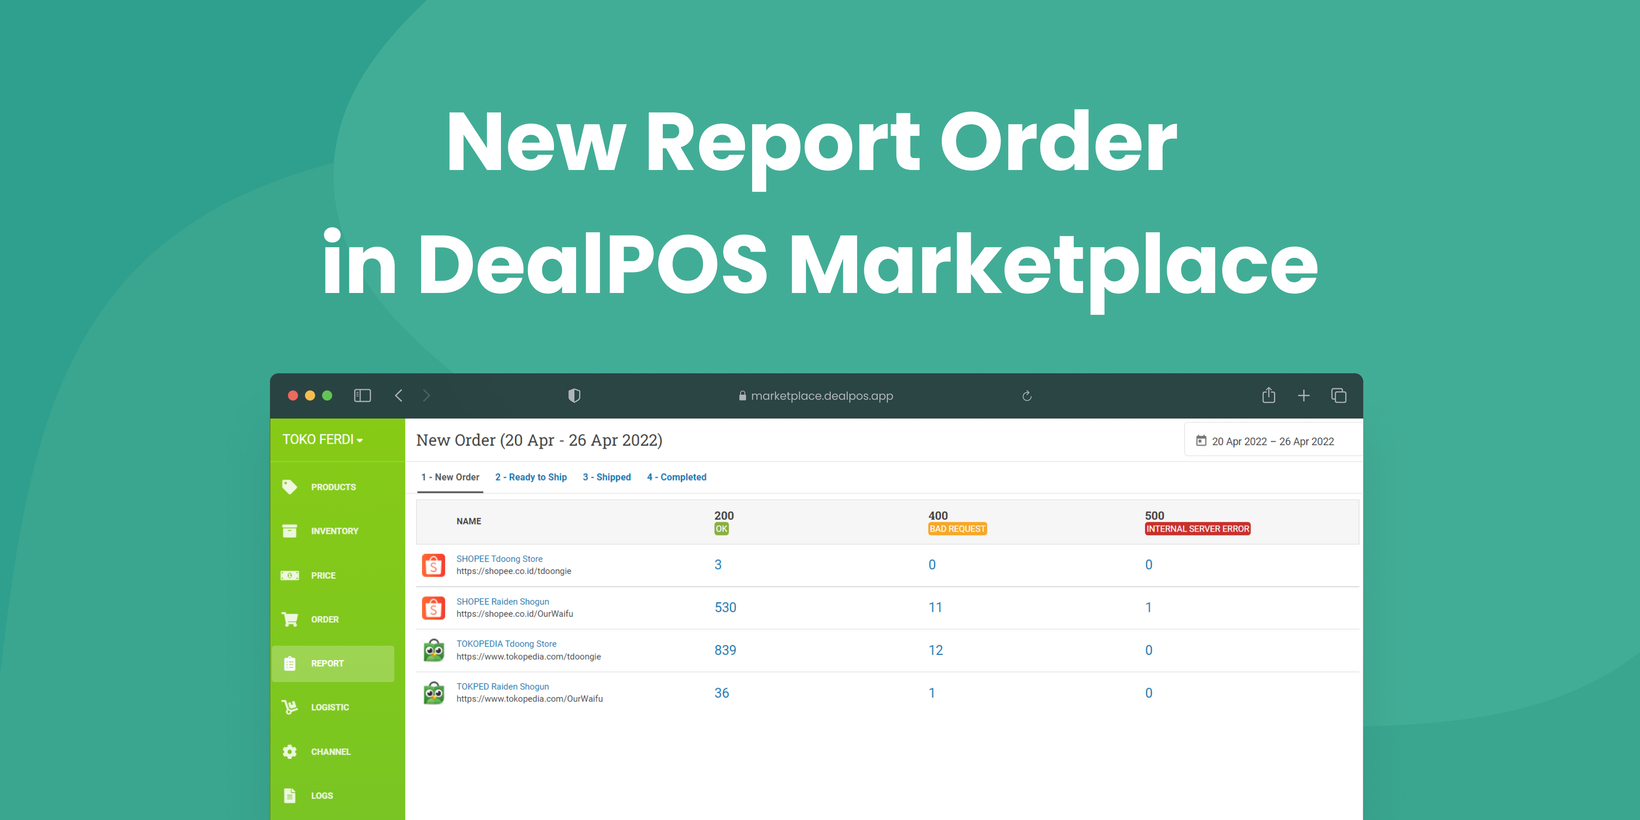Go forward with browser forward arrow
Screen dimensions: 1640x820
[426, 396]
